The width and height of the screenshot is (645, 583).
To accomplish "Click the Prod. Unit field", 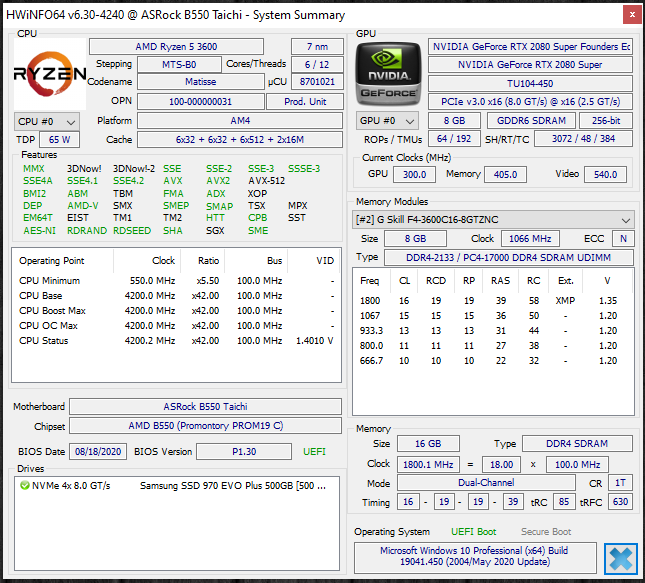I will coord(305,102).
